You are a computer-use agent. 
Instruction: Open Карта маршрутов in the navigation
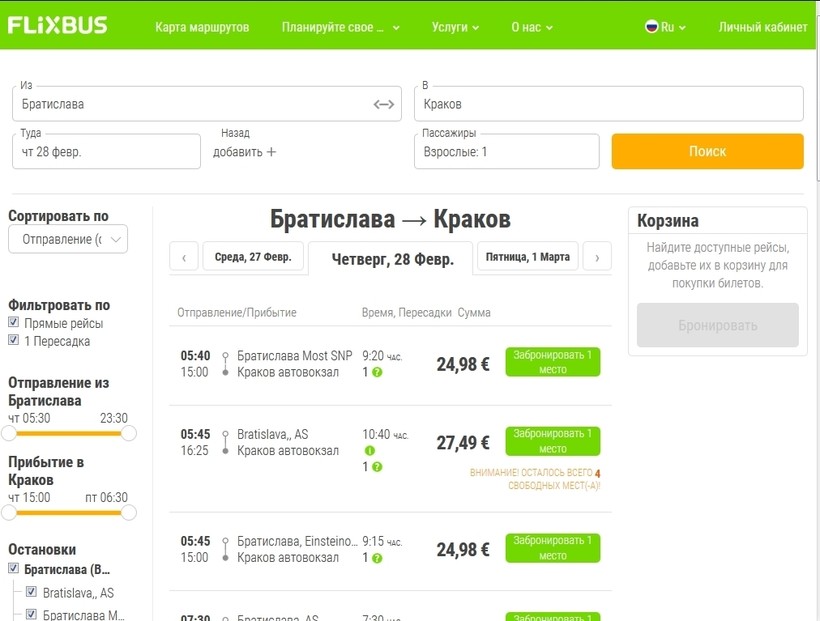202,27
